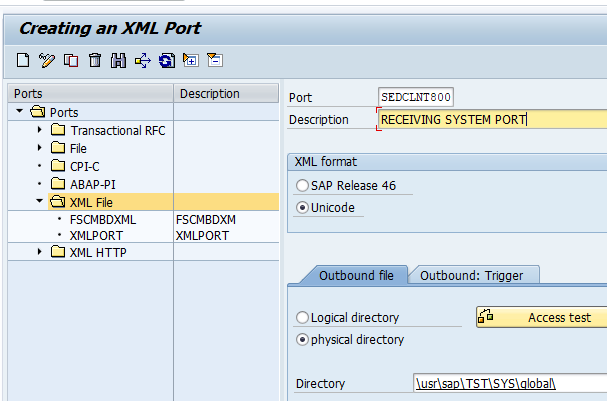Screen dimensions: 607x401
Task: Expand the XML HTTP folder
Action: coord(40,252)
